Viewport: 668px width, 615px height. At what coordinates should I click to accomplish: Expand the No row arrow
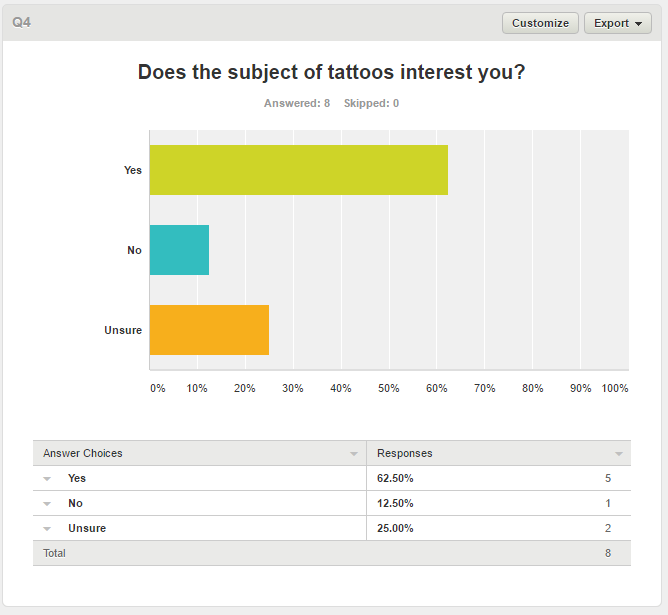[x=47, y=504]
